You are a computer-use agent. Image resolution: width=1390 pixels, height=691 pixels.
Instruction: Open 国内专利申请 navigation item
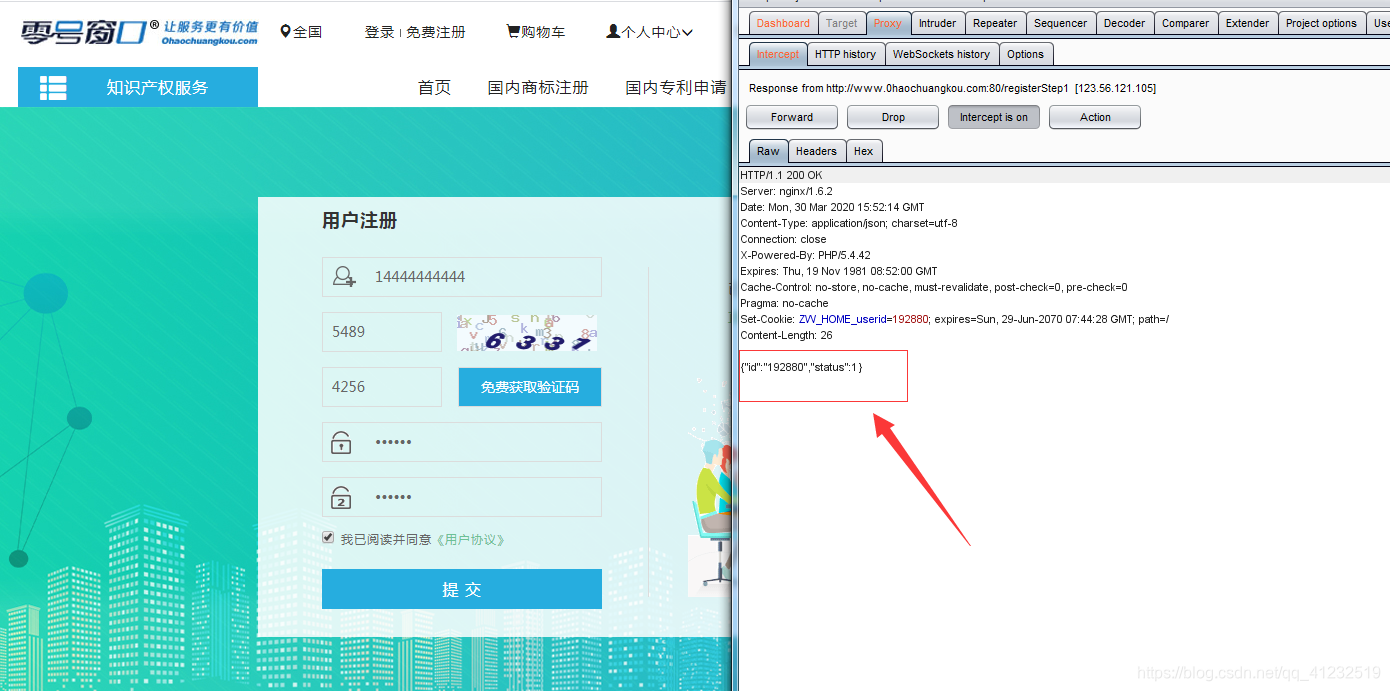pyautogui.click(x=676, y=88)
